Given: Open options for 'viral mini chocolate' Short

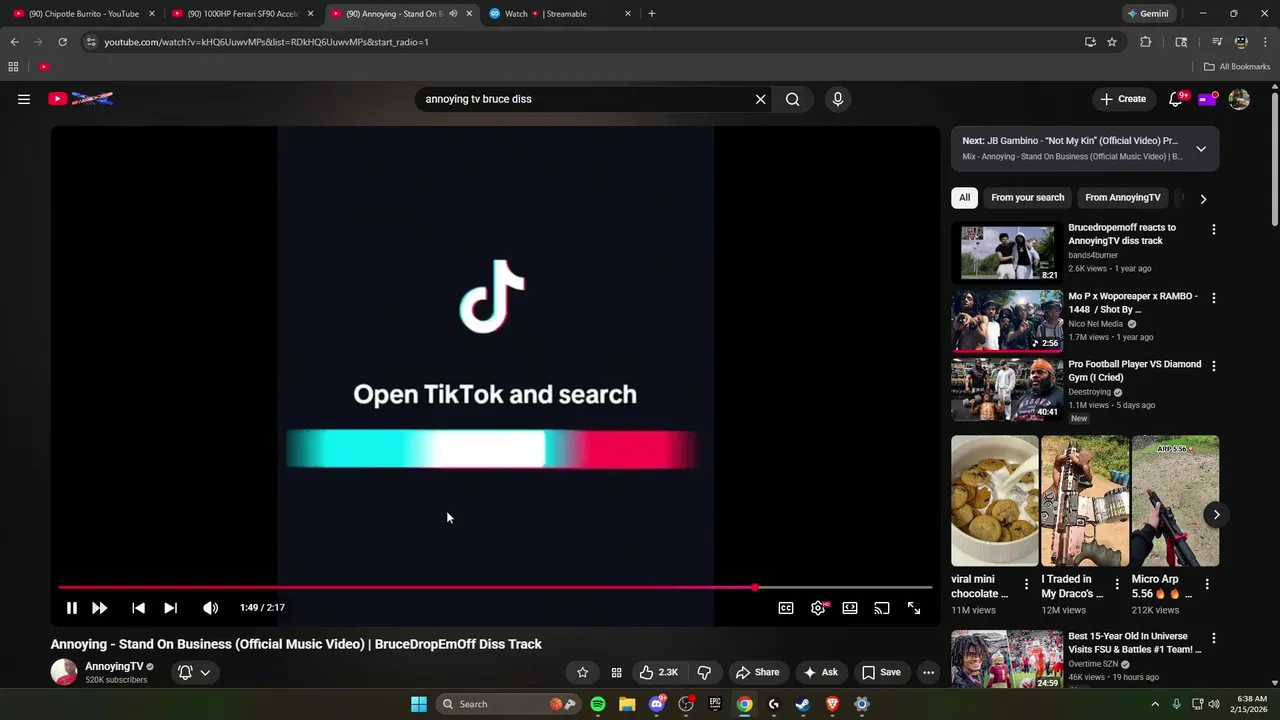Looking at the screenshot, I should tap(1026, 584).
